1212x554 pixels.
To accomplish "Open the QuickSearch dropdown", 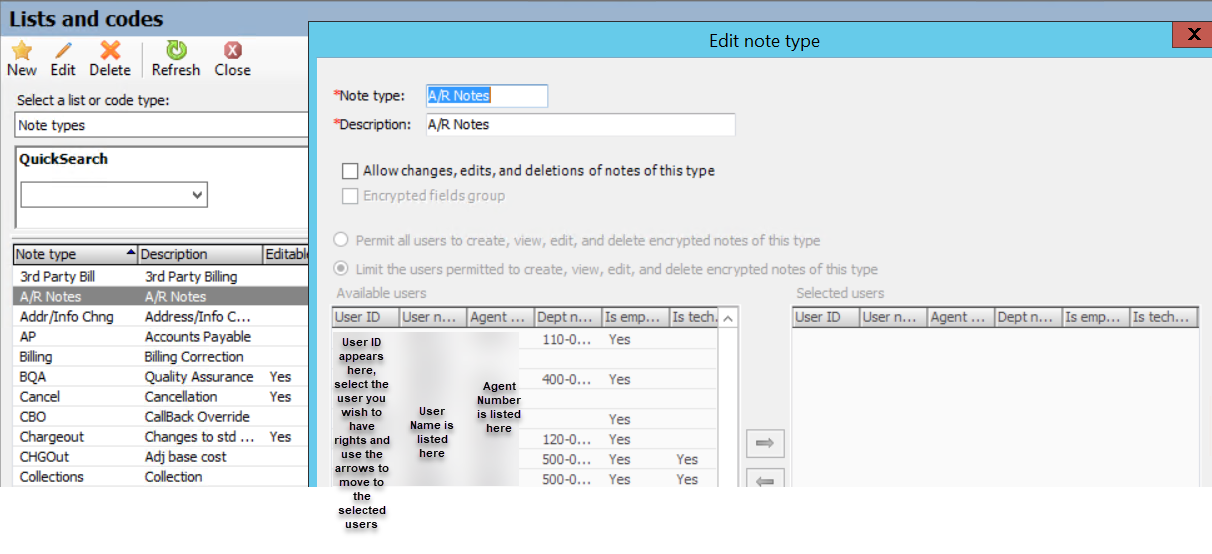I will click(196, 195).
